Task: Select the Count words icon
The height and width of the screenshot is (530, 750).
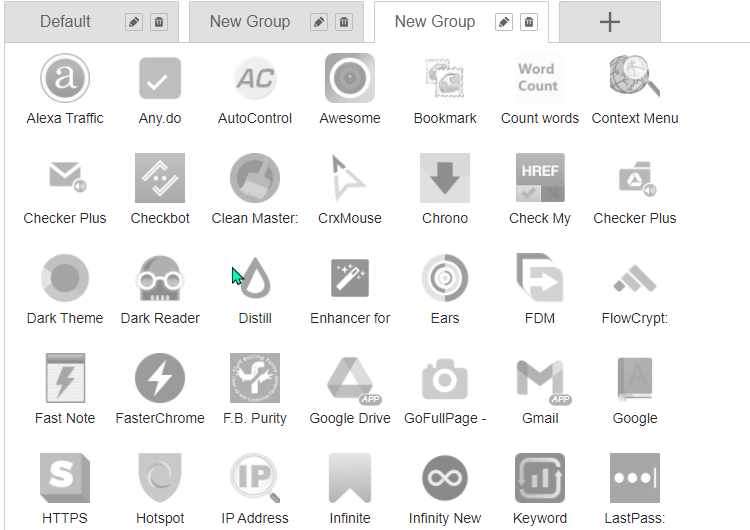Action: point(540,78)
